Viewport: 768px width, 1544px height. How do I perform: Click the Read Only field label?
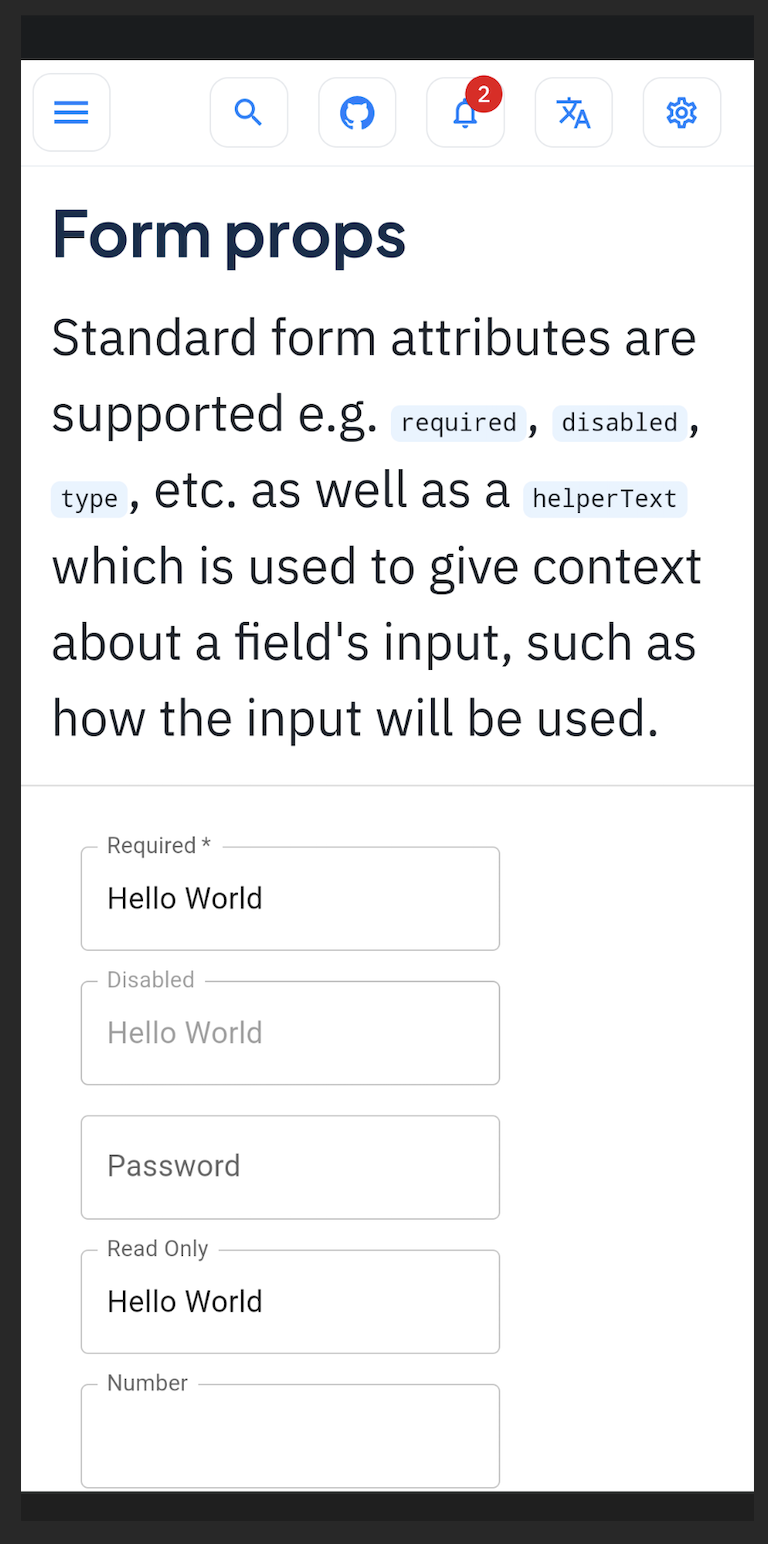click(x=158, y=1248)
